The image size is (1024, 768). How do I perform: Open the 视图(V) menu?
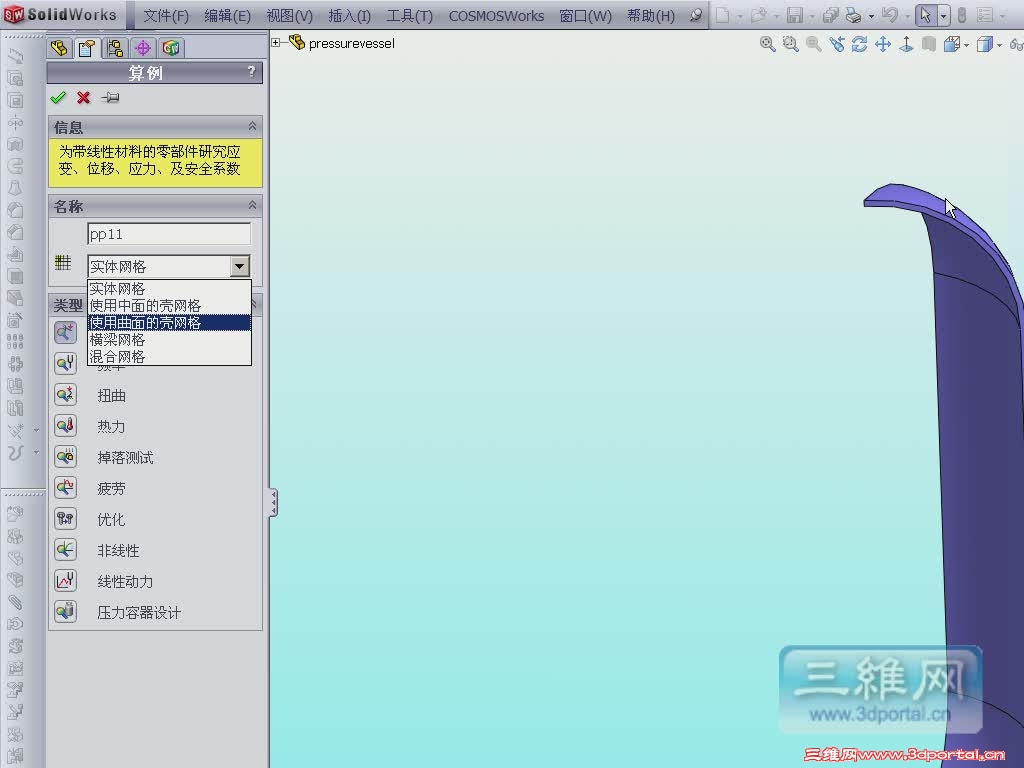(x=289, y=16)
